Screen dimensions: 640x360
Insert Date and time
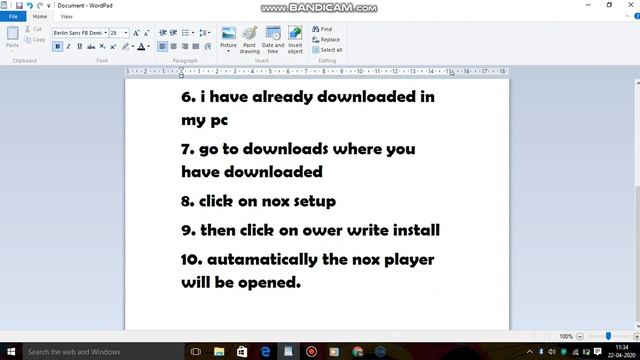point(273,40)
